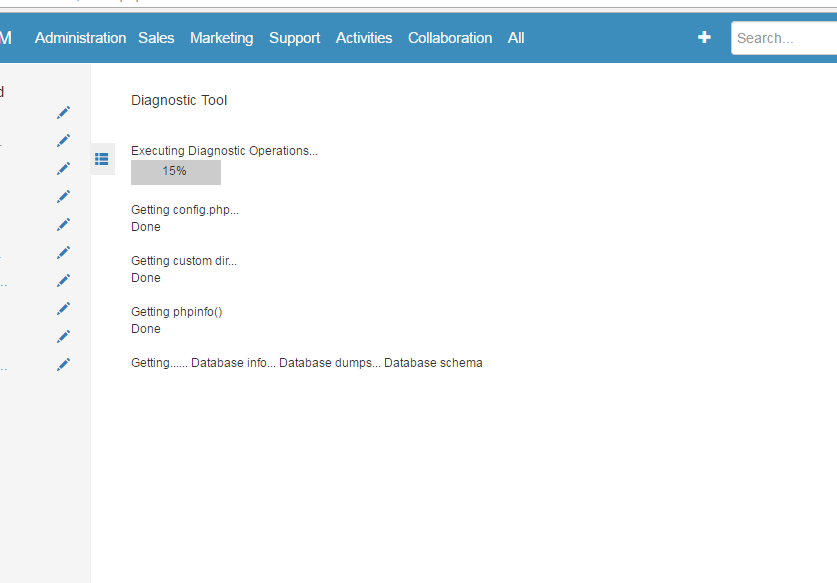Open the Sales menu
The width and height of the screenshot is (837, 583).
click(156, 38)
